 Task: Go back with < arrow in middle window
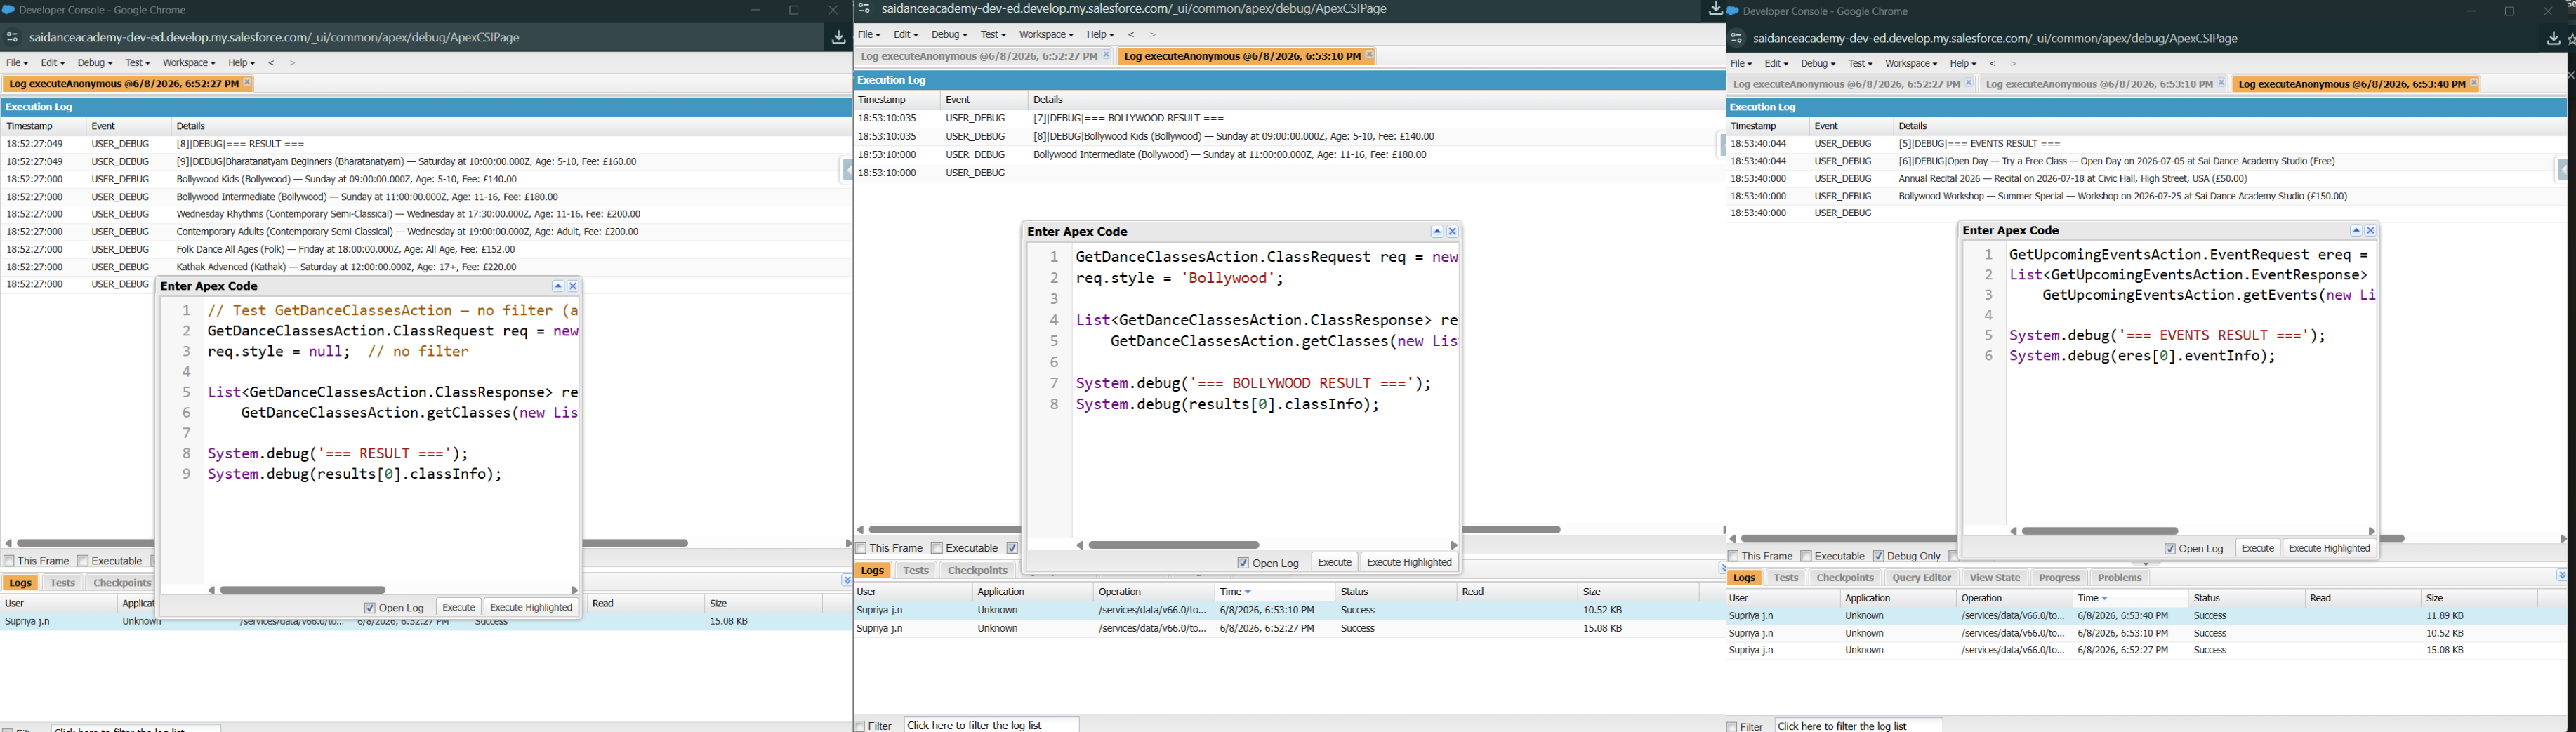[x=1132, y=35]
